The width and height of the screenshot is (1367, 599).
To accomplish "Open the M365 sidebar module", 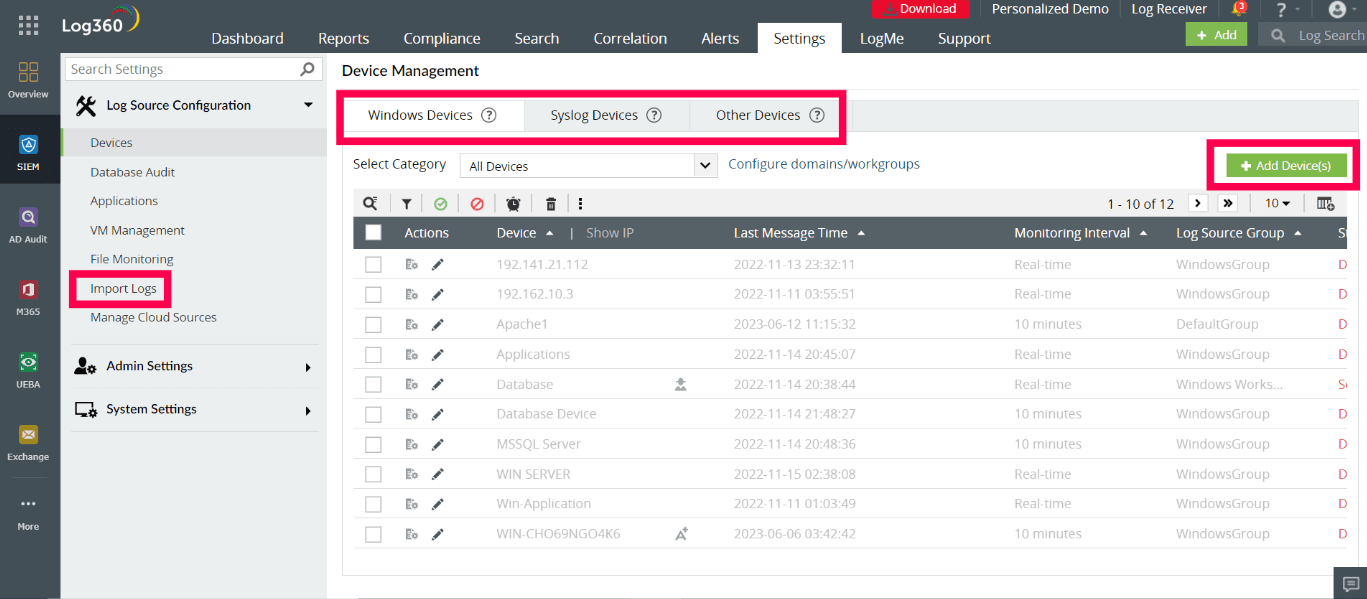I will pyautogui.click(x=28, y=298).
